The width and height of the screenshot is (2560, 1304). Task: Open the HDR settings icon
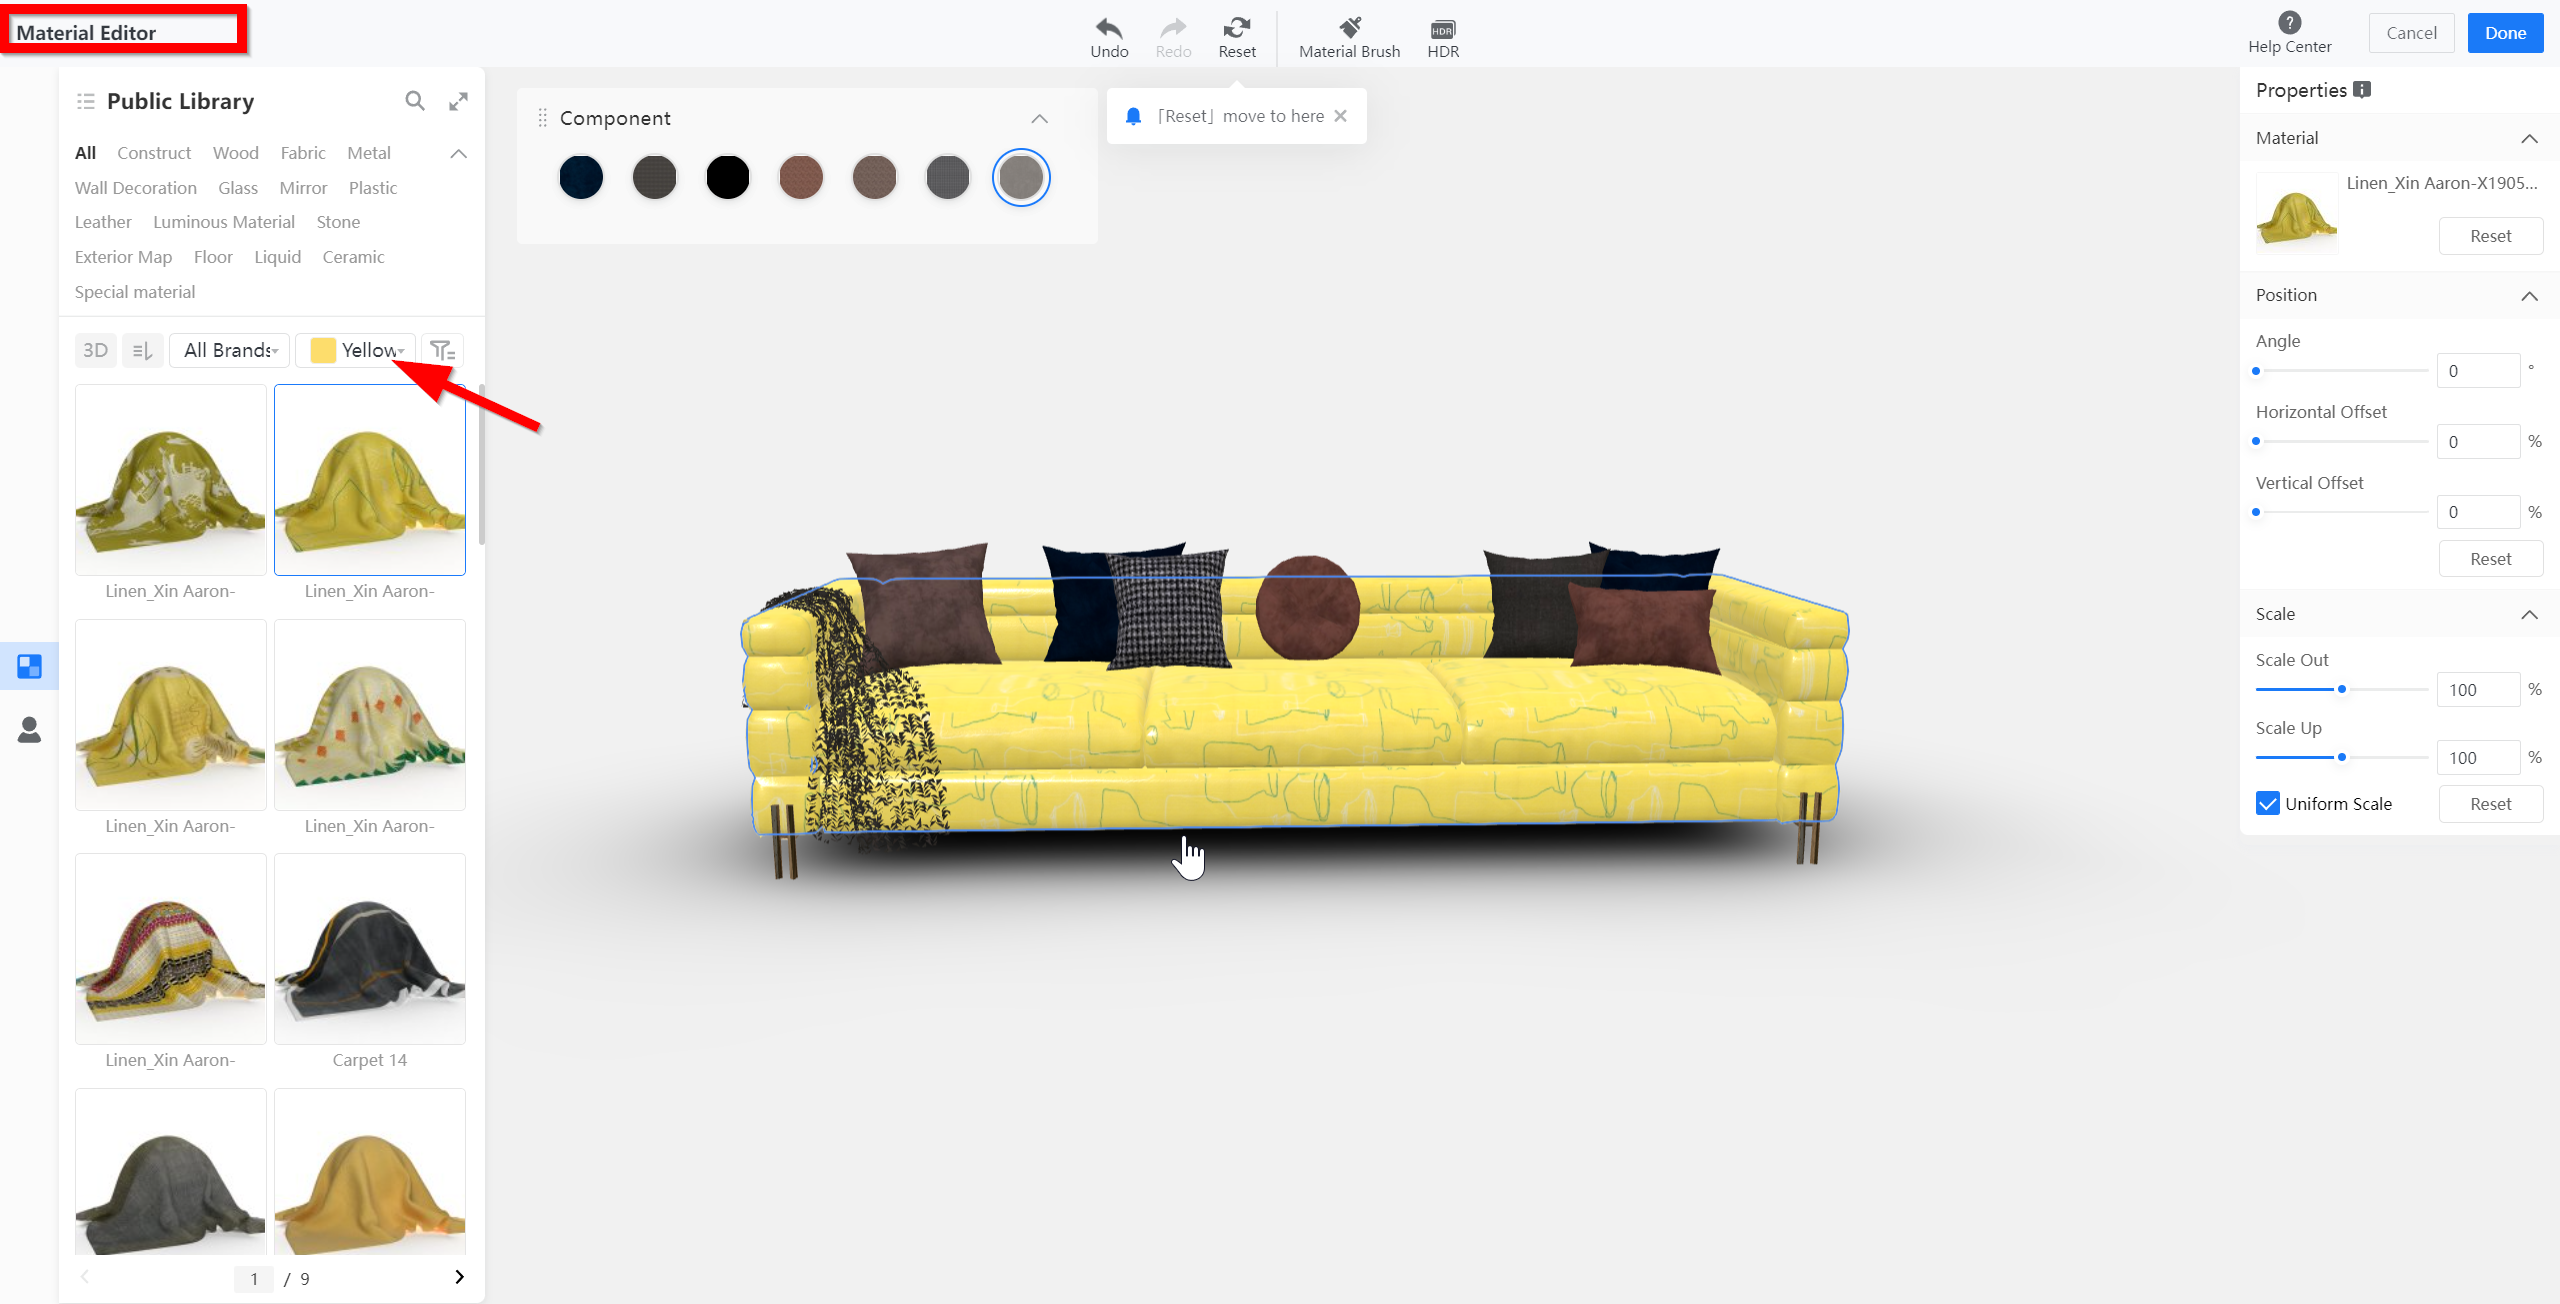pos(1442,29)
